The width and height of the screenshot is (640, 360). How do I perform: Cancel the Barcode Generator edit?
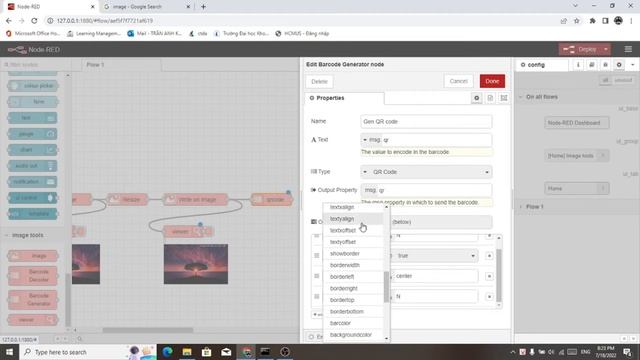[x=458, y=81]
